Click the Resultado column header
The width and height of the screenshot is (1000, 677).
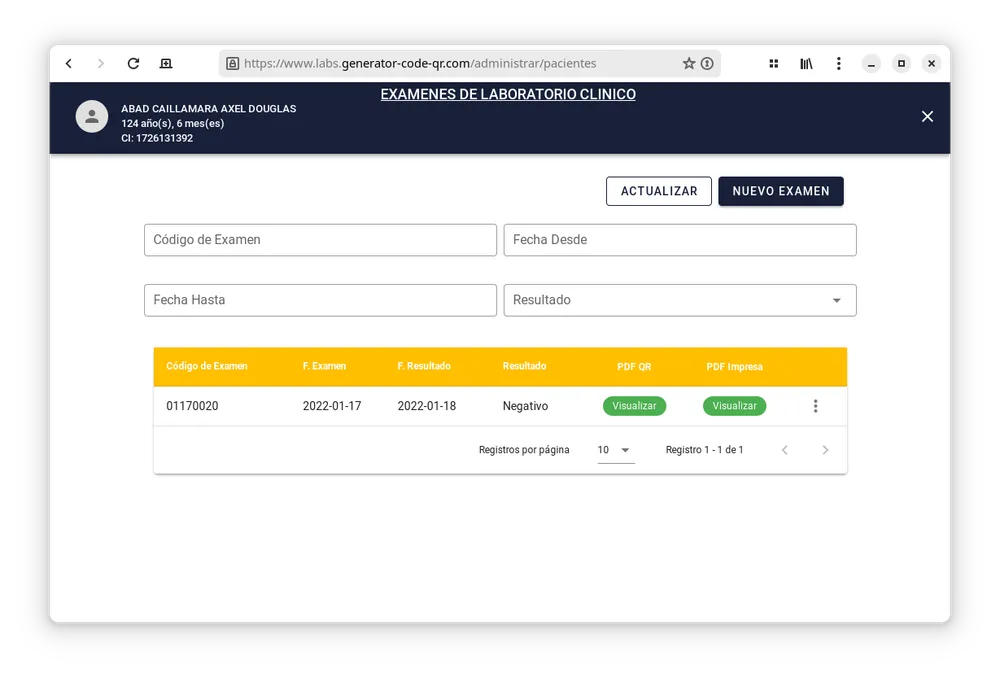point(524,366)
